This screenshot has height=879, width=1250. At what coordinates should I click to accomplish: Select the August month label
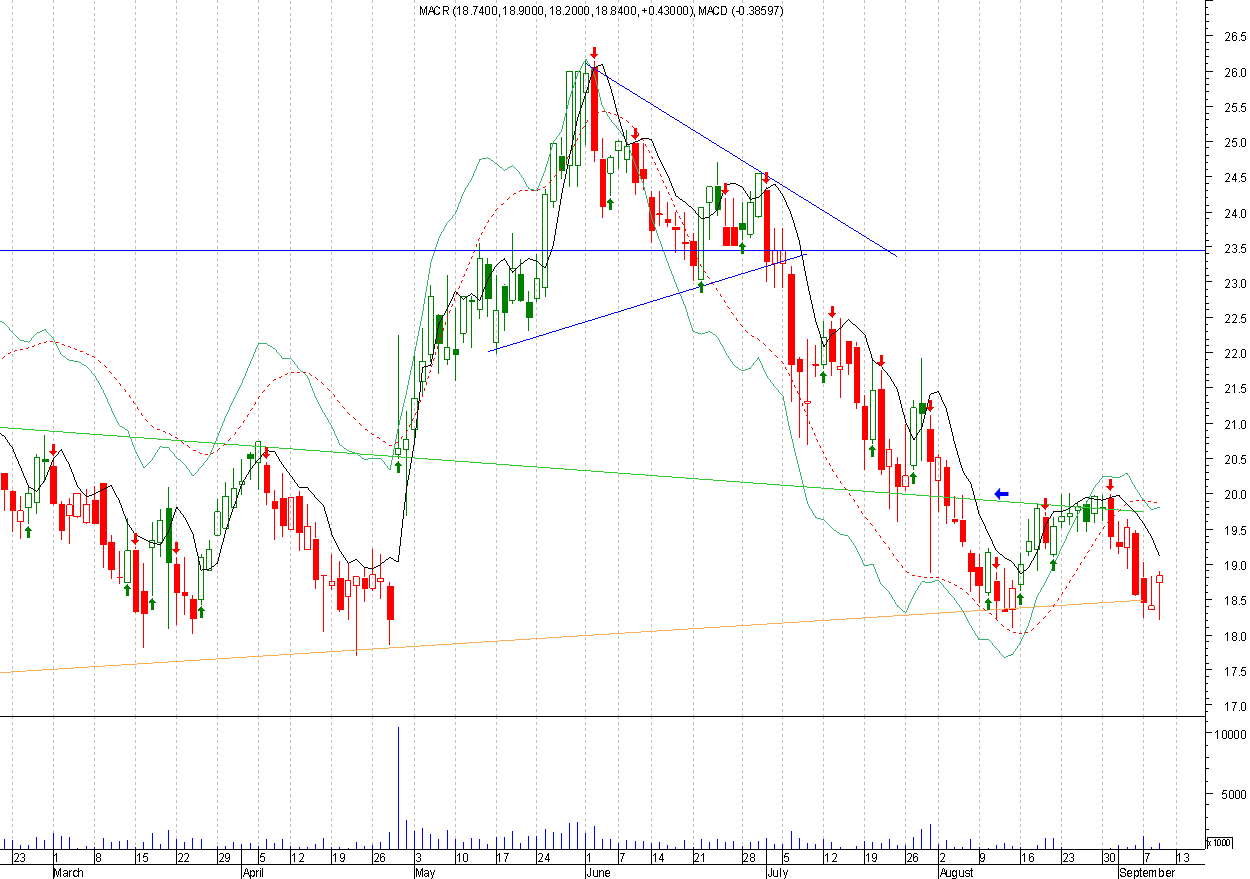(959, 872)
